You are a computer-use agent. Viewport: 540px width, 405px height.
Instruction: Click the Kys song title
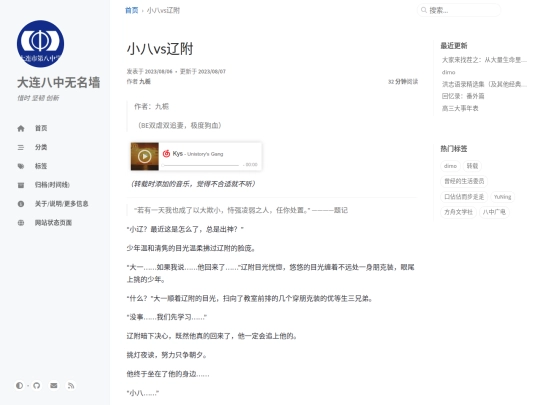[178, 154]
